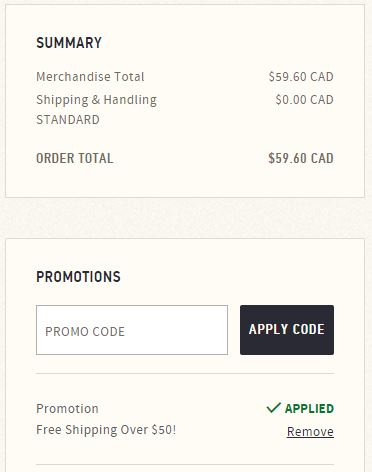Click the Merchandise Total amount $59.60 CAD

click(301, 77)
